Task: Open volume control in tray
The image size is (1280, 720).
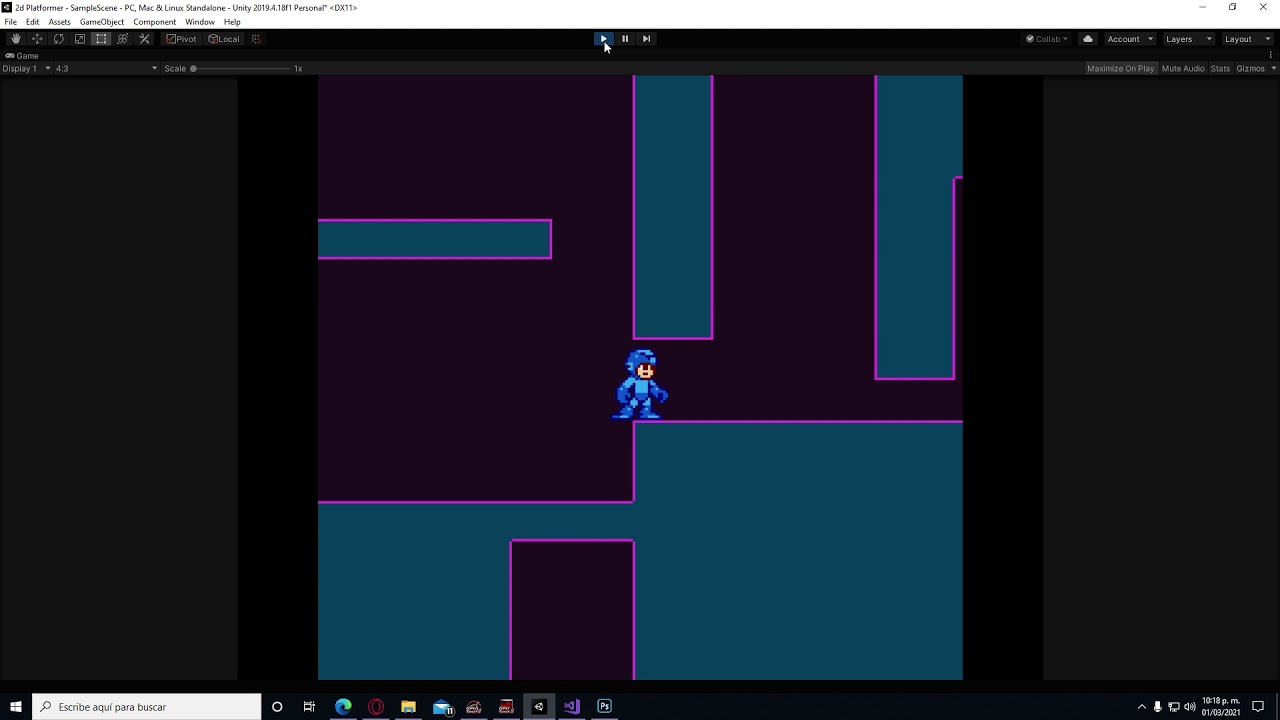Action: click(x=1190, y=707)
